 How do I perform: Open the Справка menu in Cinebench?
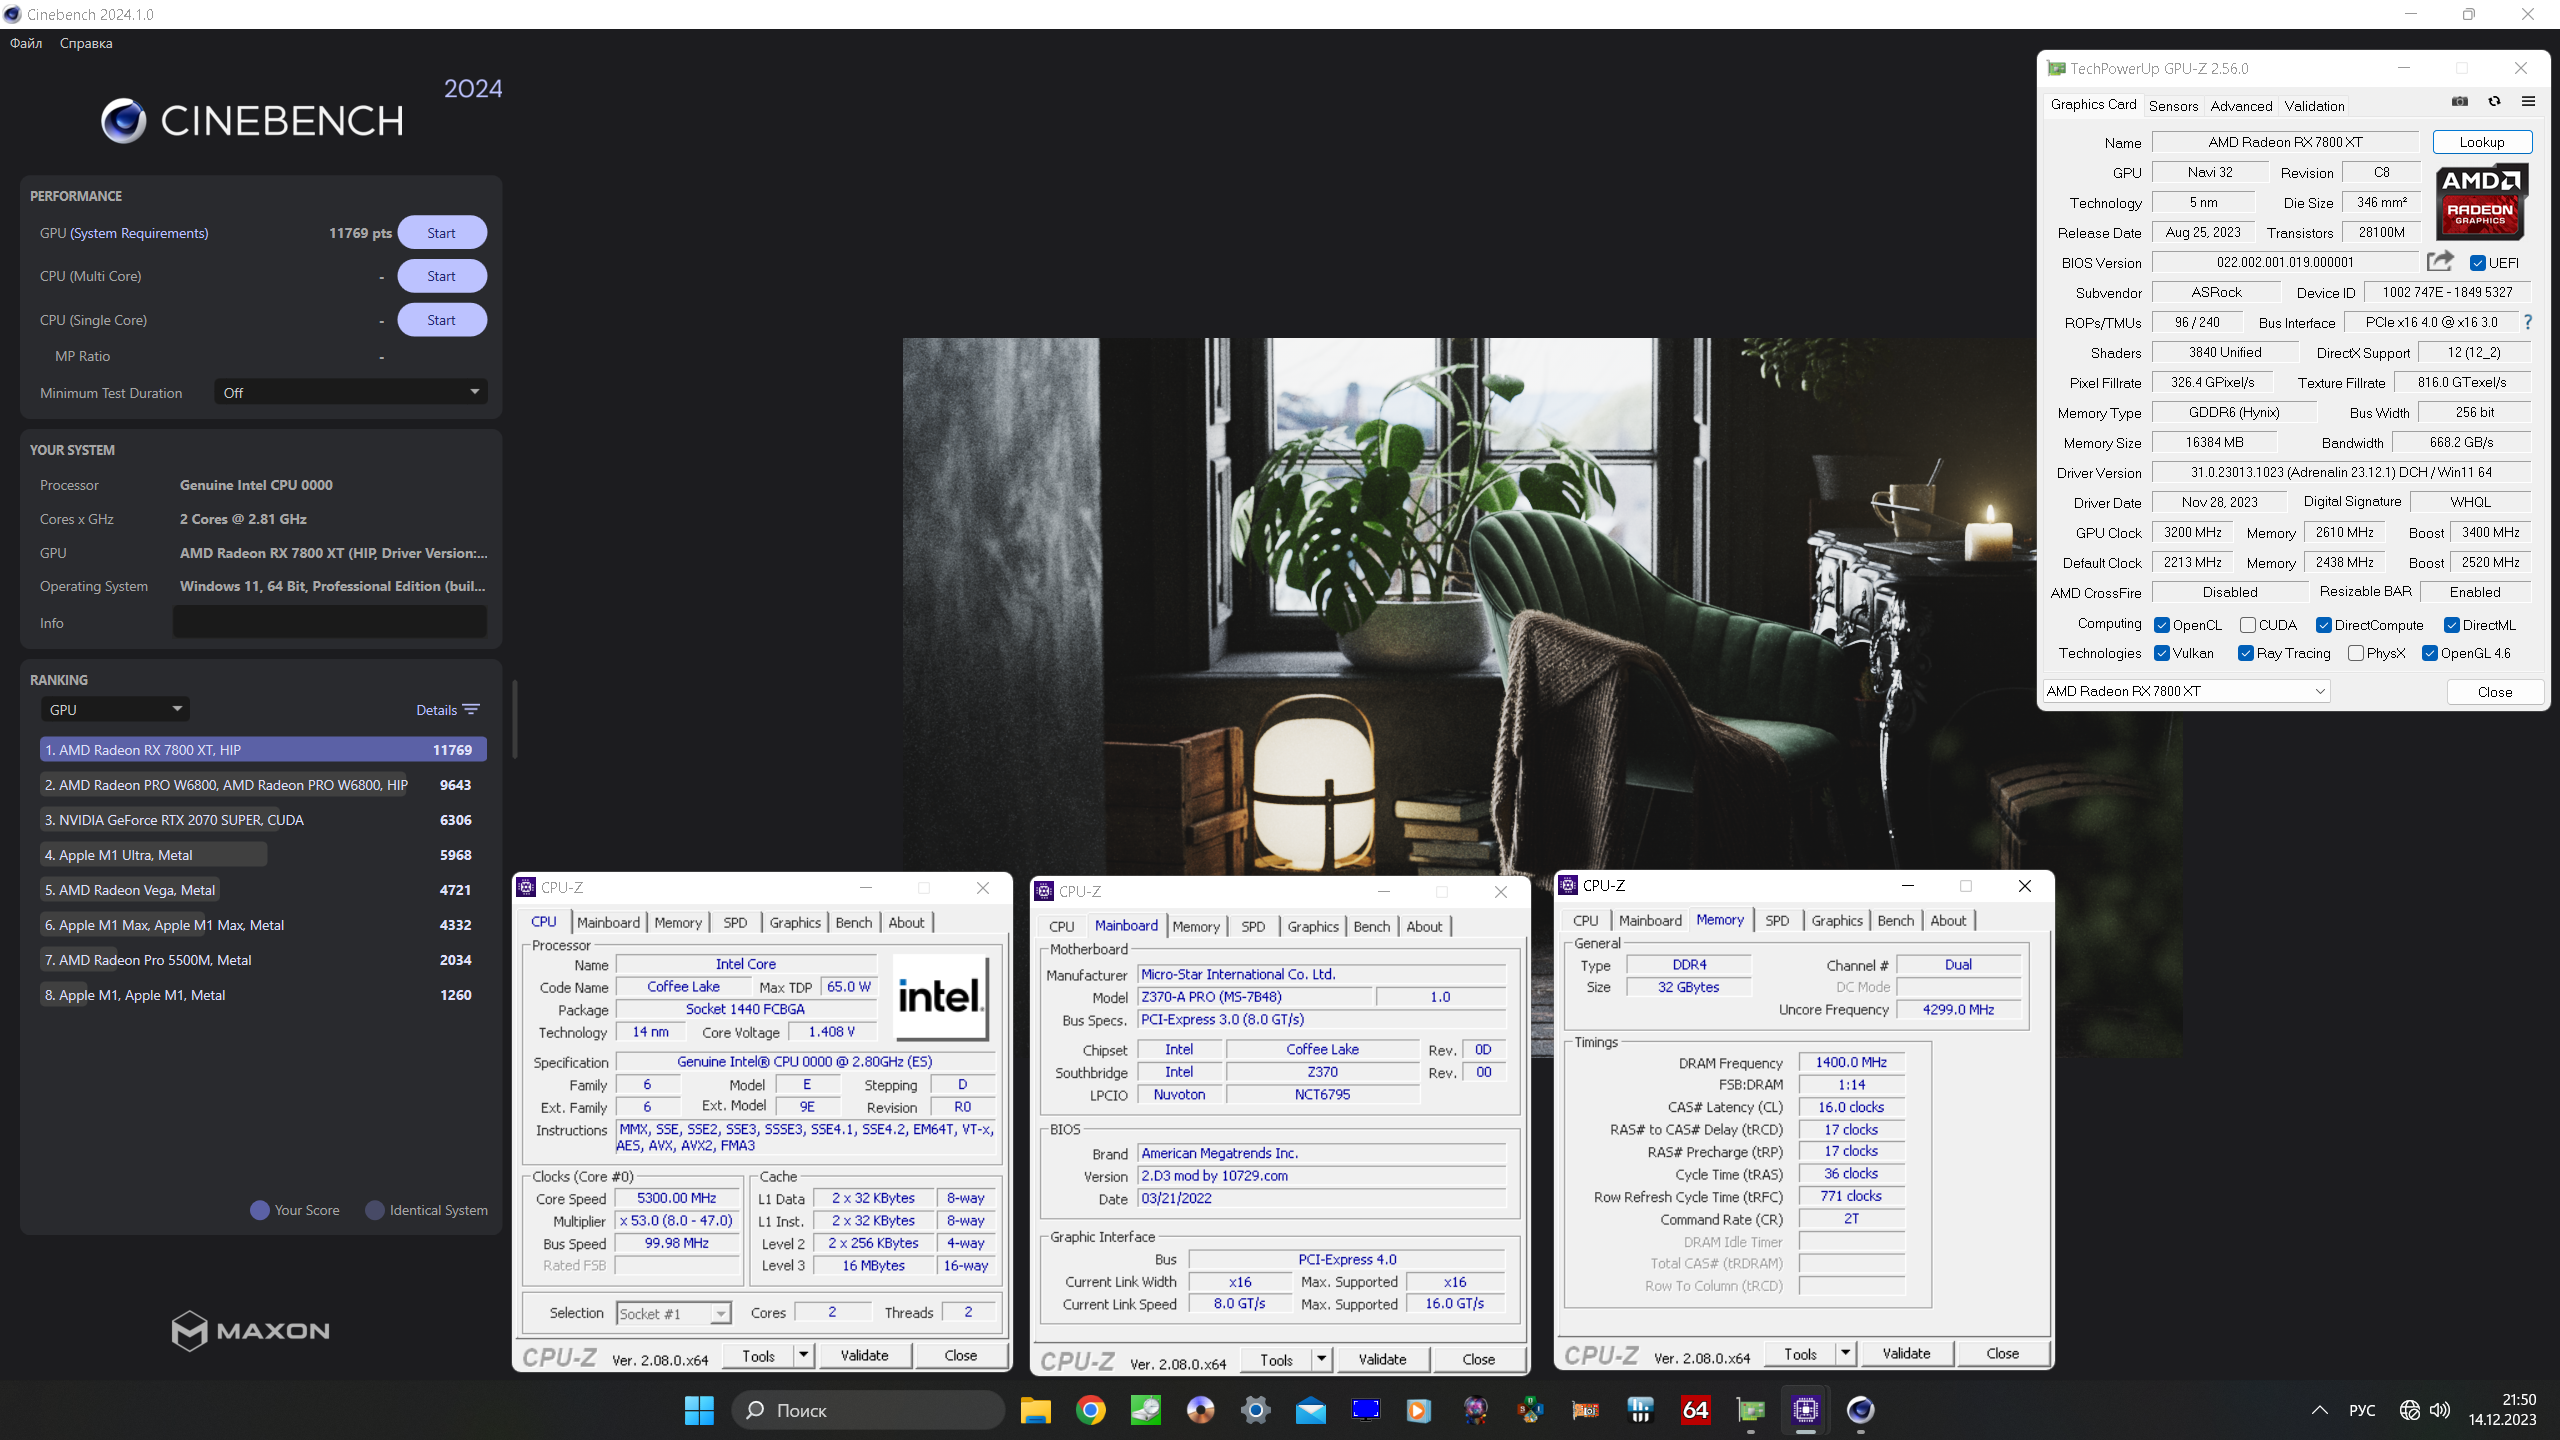86,43
